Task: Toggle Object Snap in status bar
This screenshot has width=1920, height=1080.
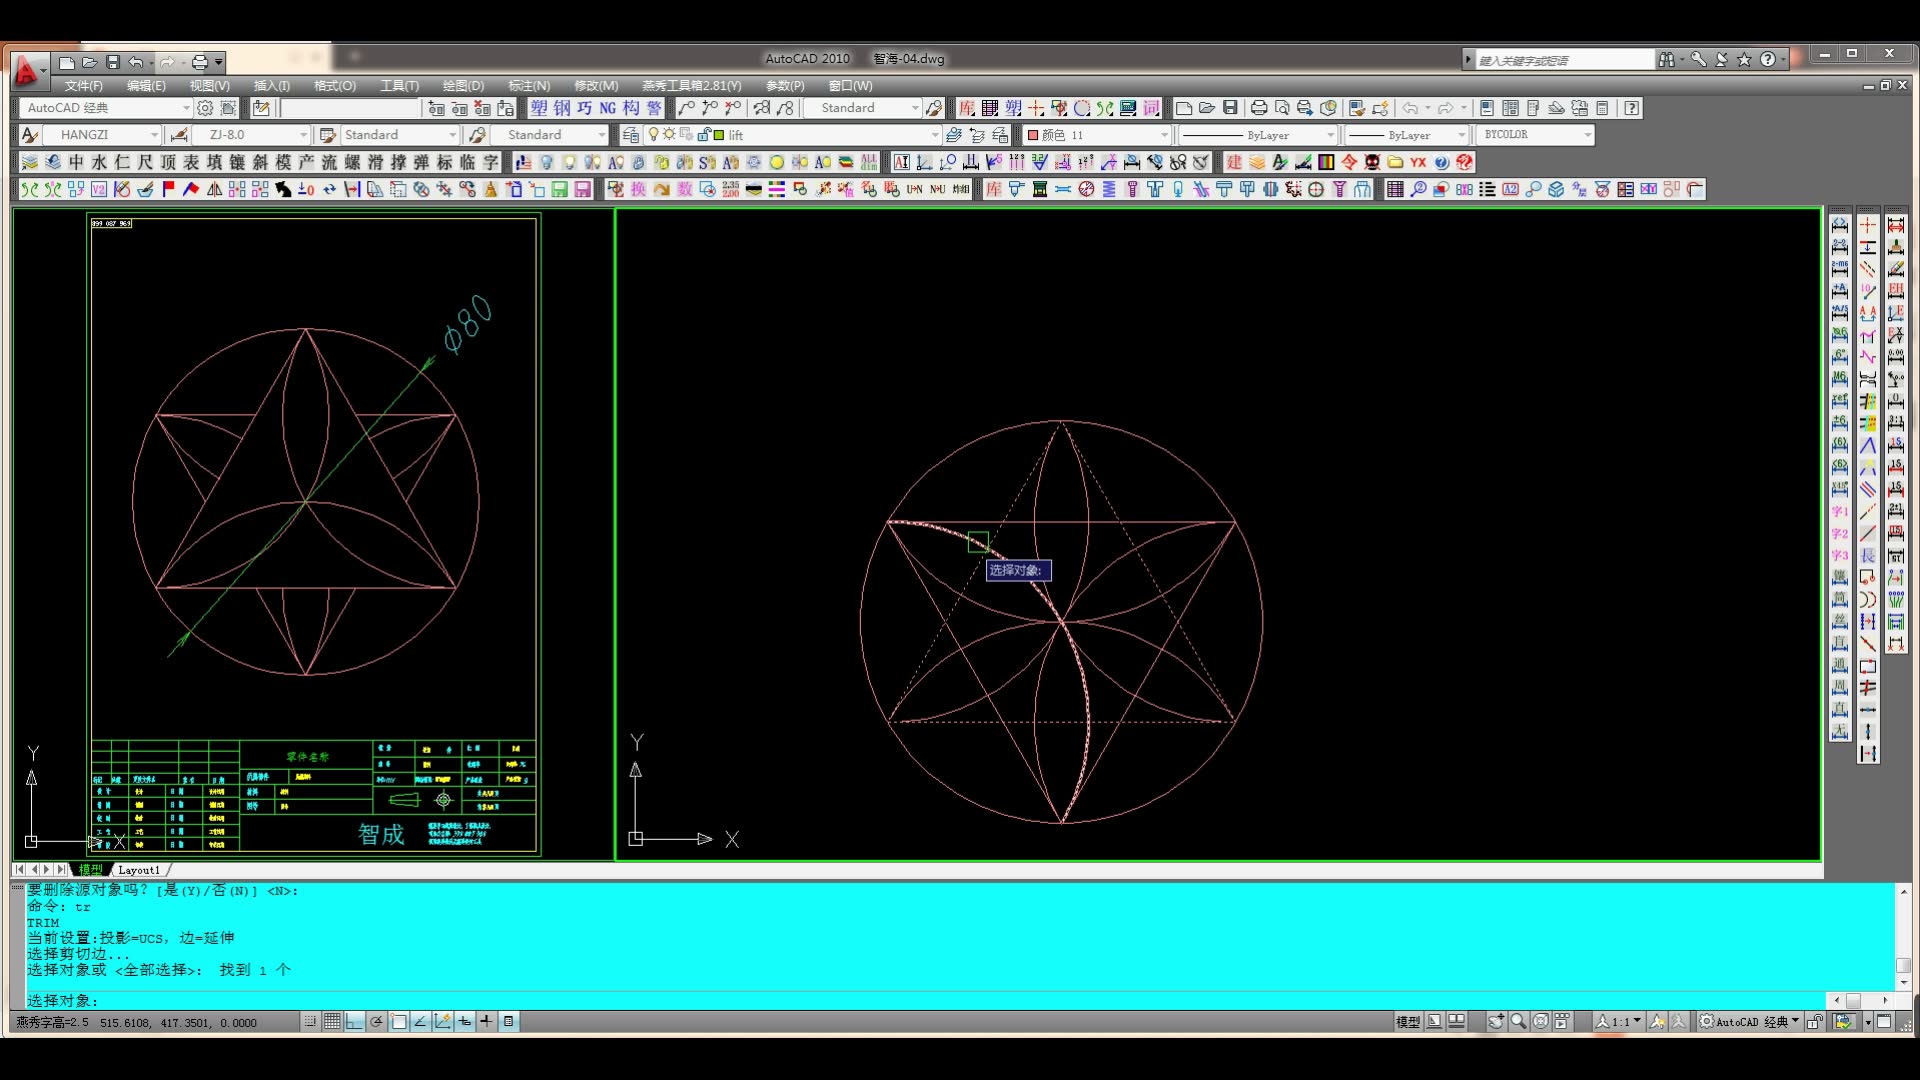Action: (398, 1021)
